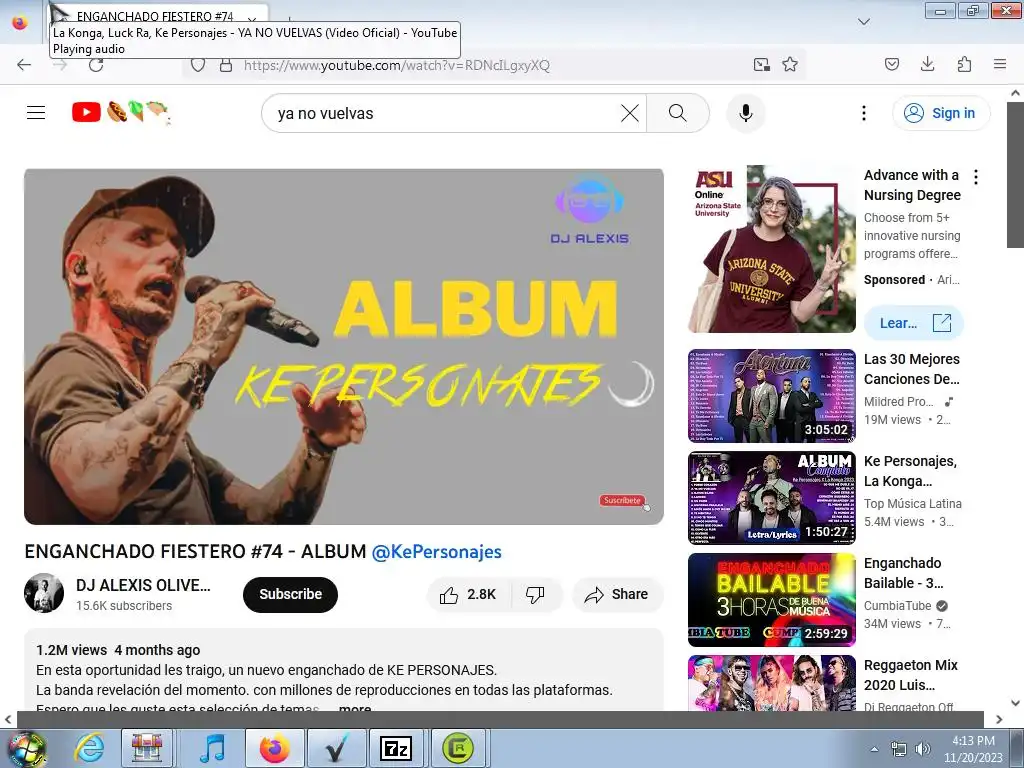This screenshot has height=768, width=1024.
Task: Expand the list all tabs chevron
Action: pyautogui.click(x=864, y=22)
